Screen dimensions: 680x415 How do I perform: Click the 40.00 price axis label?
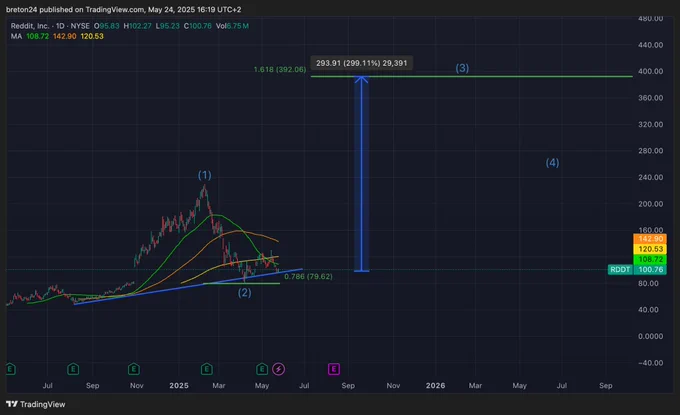coord(648,310)
